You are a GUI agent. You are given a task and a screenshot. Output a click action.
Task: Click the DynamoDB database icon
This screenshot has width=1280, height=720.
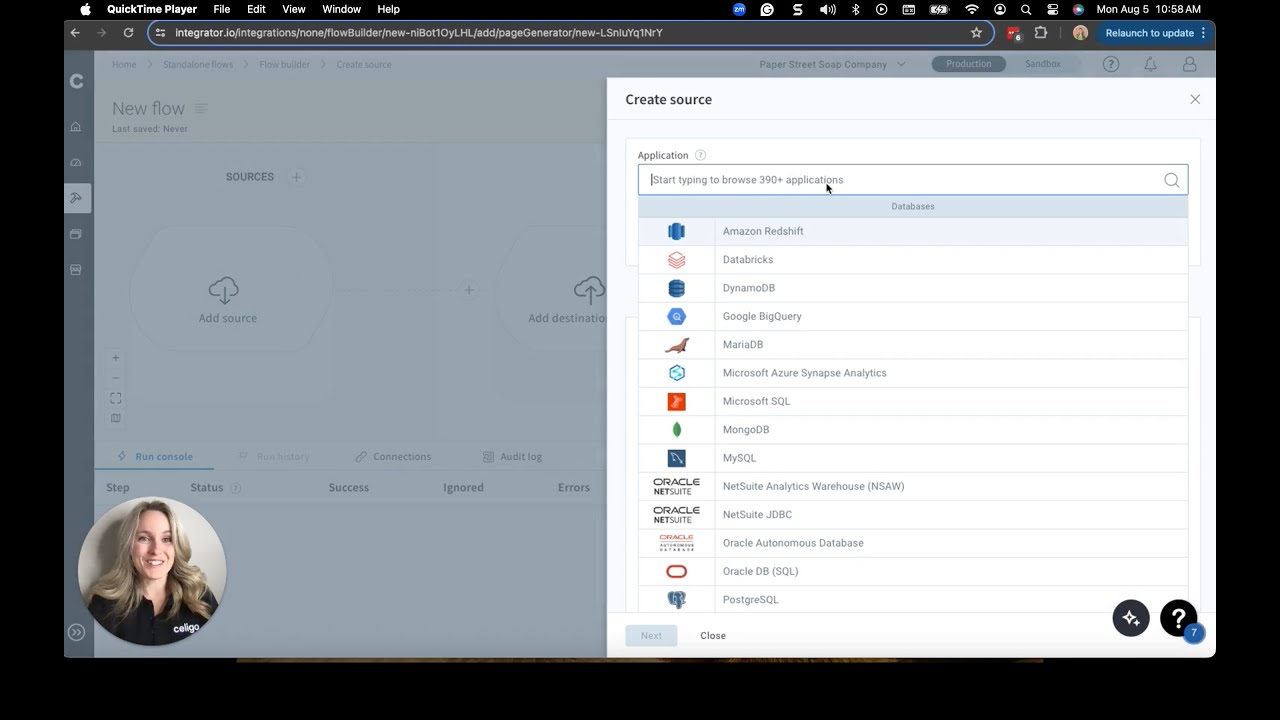(x=676, y=288)
